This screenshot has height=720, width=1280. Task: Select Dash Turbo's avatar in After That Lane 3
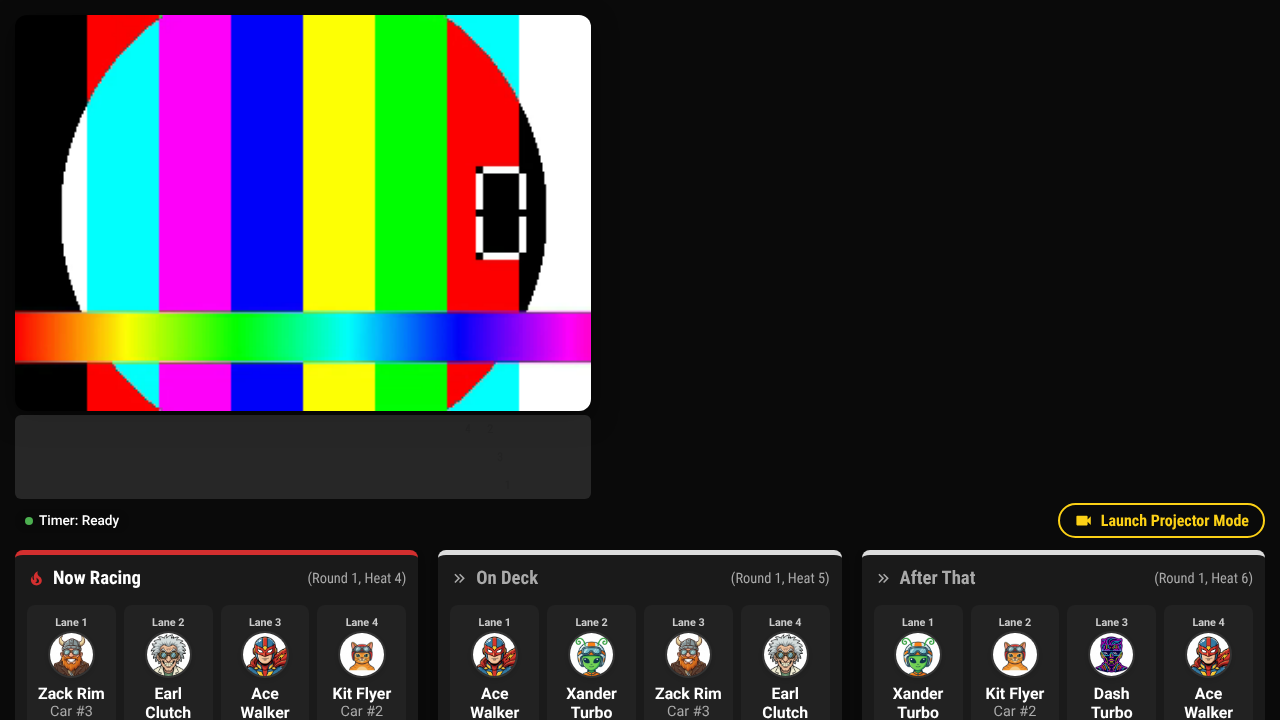(x=1111, y=655)
